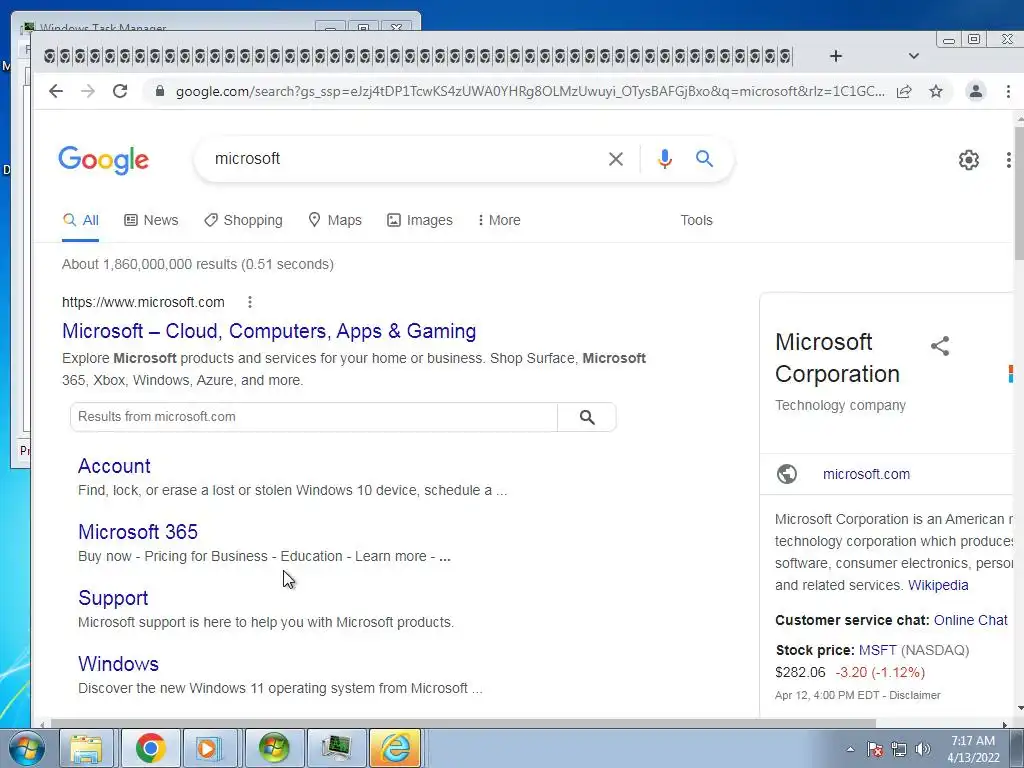Switch to Chrome in taskbar

point(150,748)
